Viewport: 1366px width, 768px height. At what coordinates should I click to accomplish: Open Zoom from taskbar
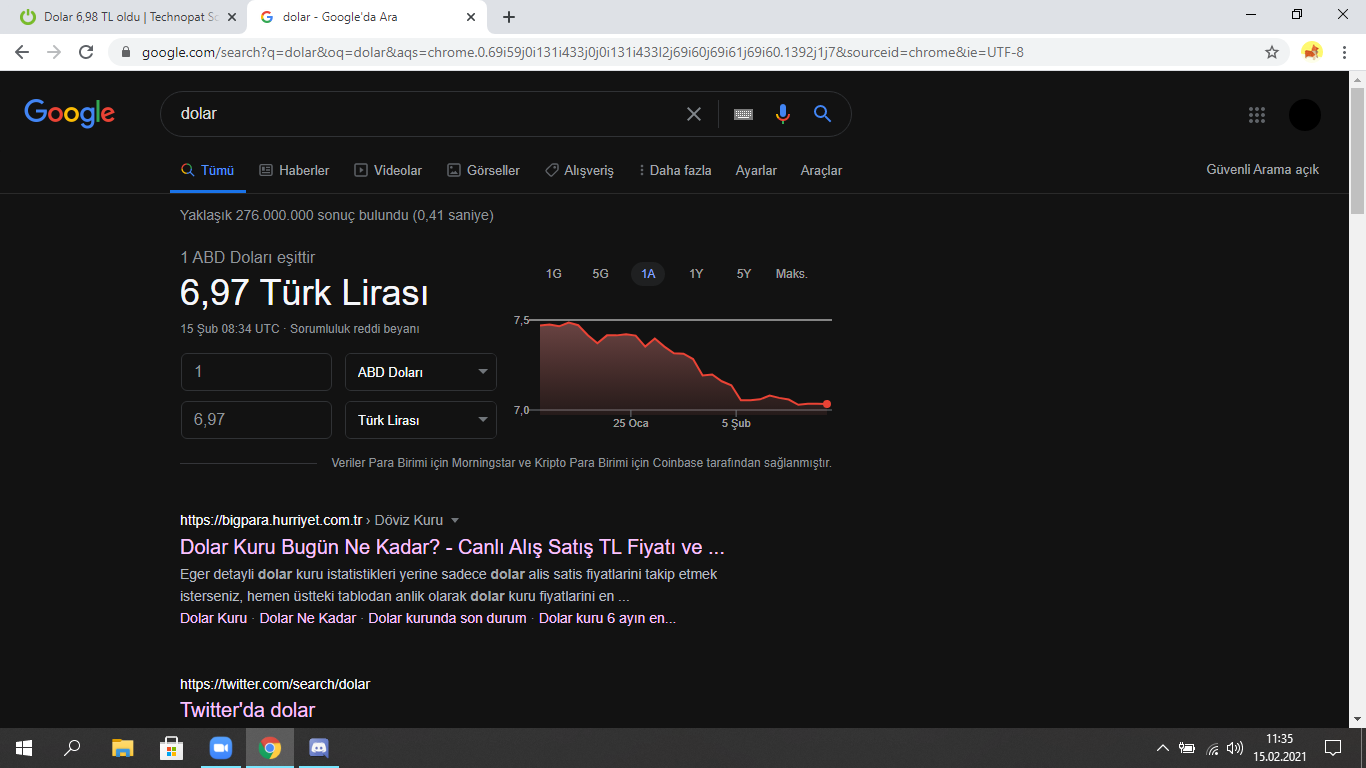coord(220,748)
